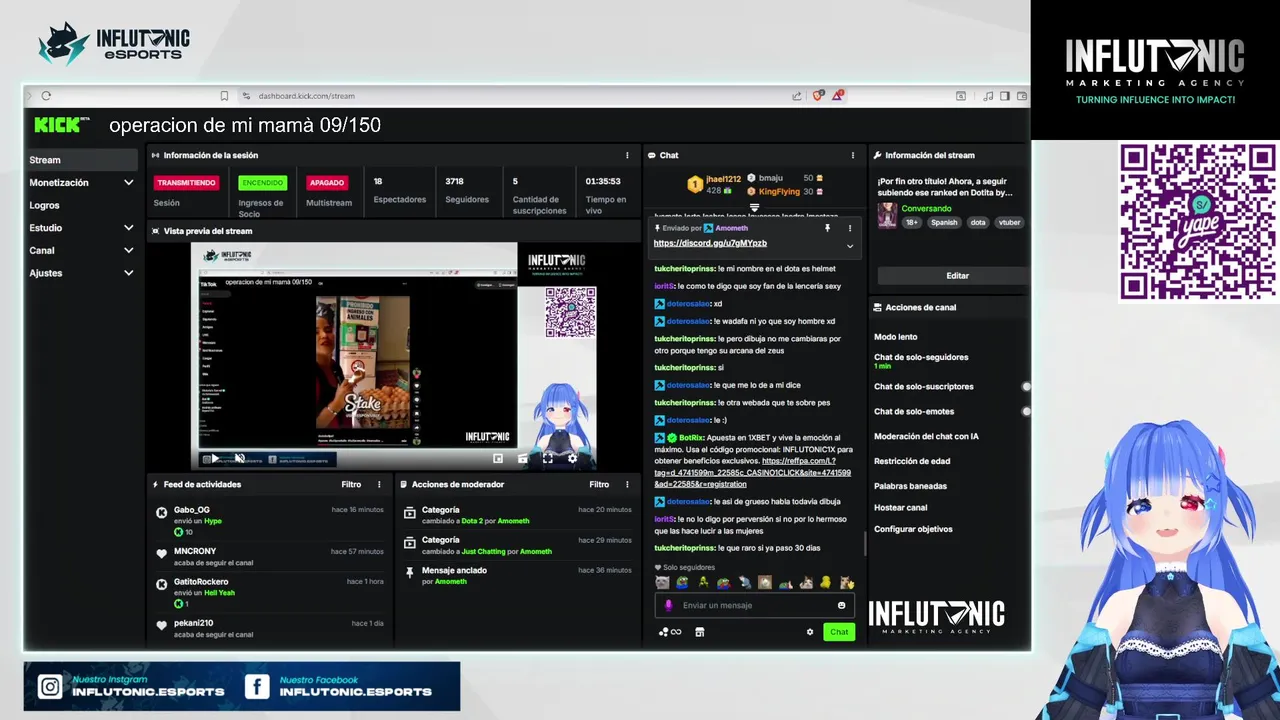
Task: Click the TRANSMITIENDO session status badge
Action: tap(186, 183)
